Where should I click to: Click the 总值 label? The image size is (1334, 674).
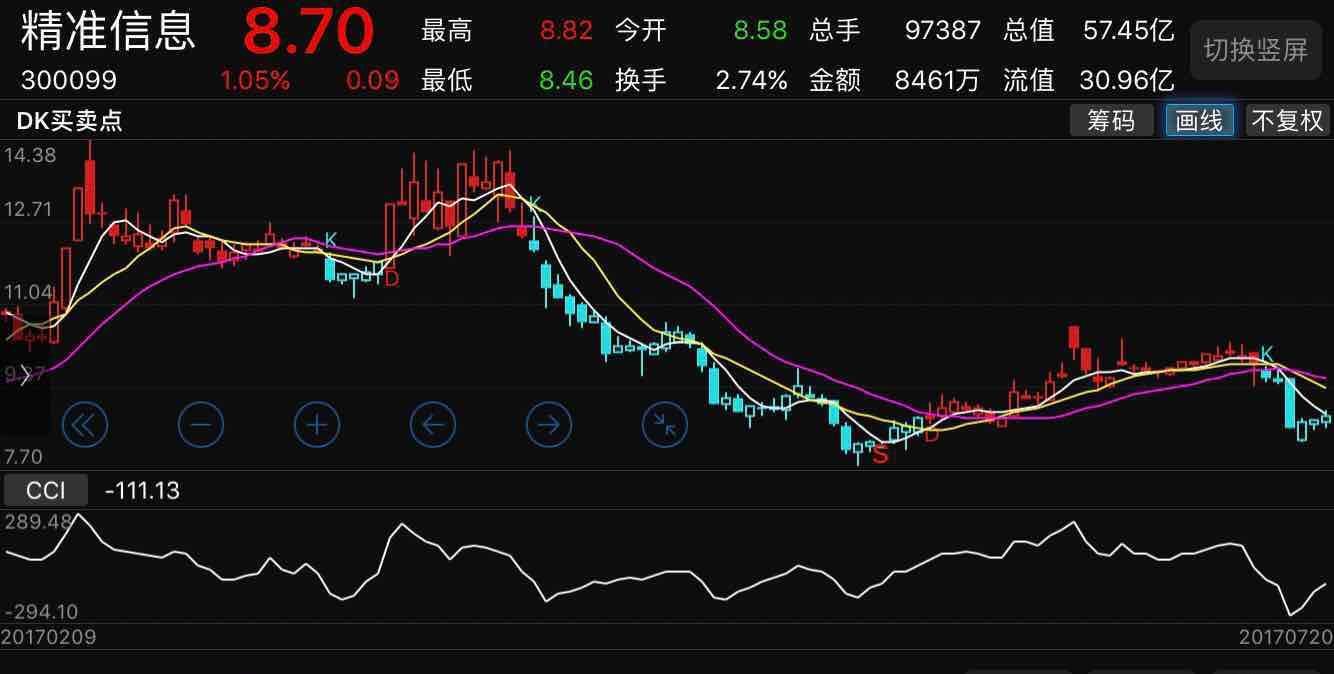click(x=1029, y=30)
